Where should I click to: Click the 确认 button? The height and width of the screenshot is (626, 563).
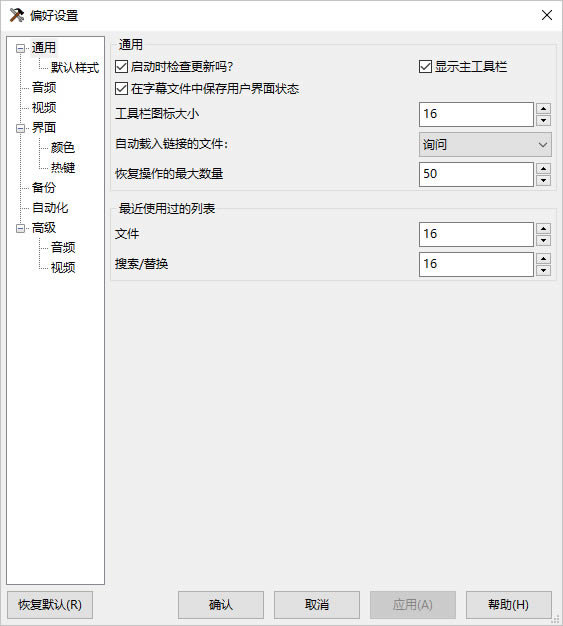(x=221, y=604)
